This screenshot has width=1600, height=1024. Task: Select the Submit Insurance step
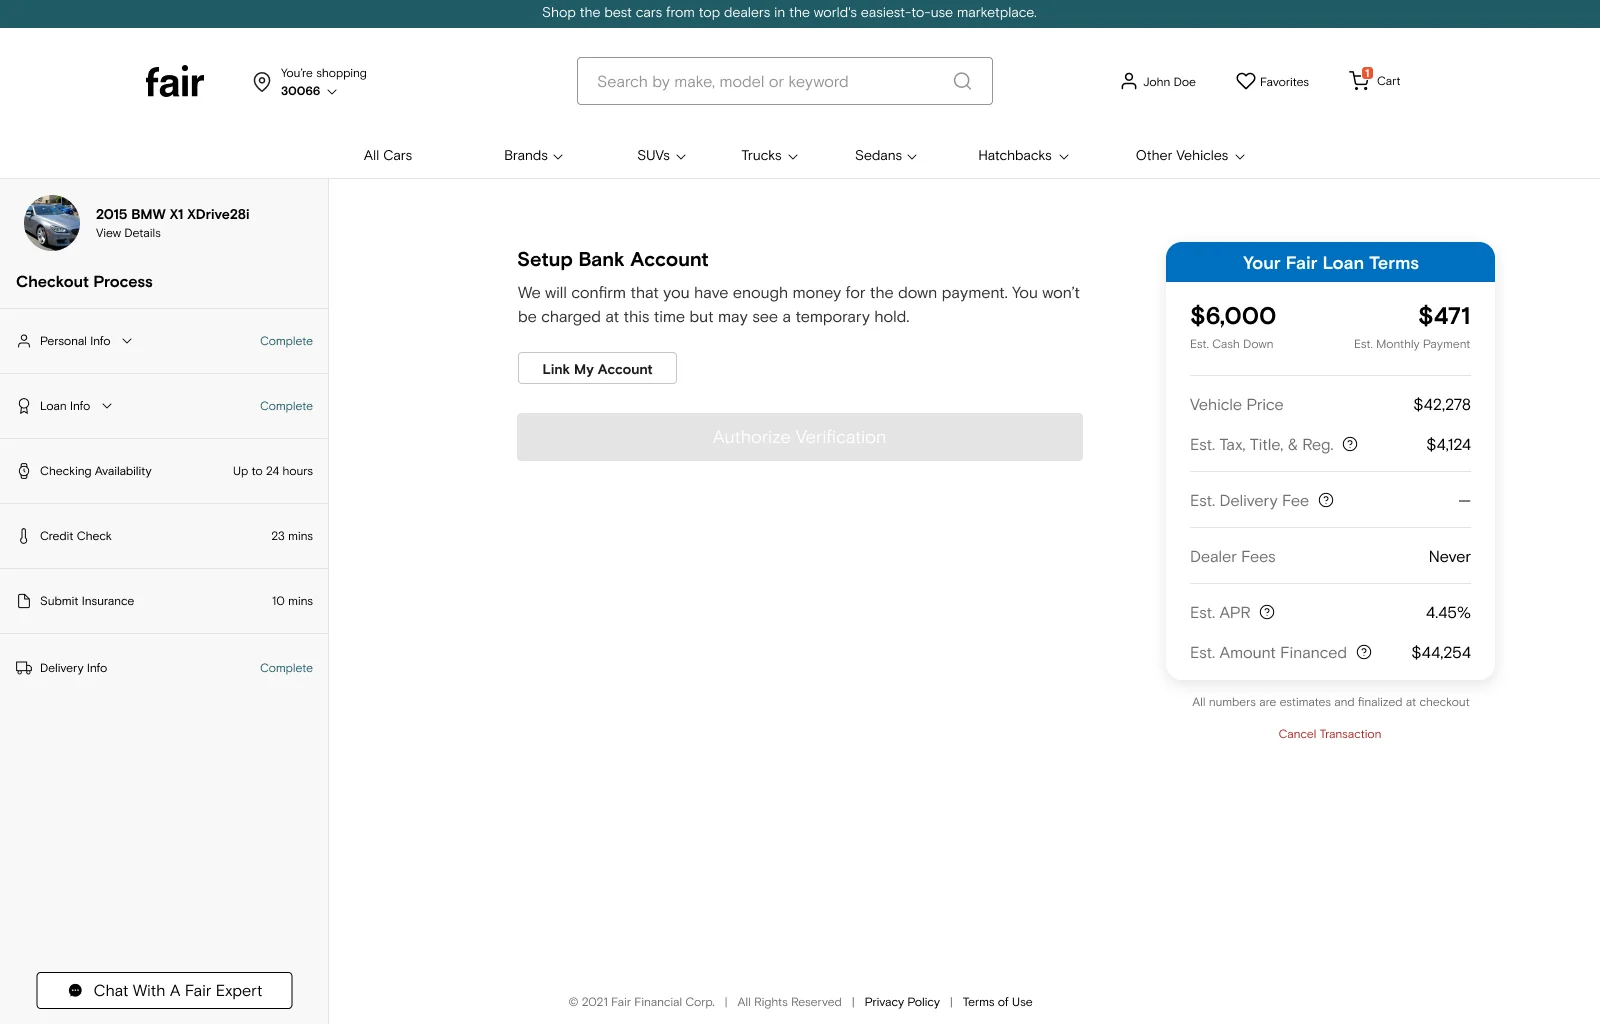[164, 601]
